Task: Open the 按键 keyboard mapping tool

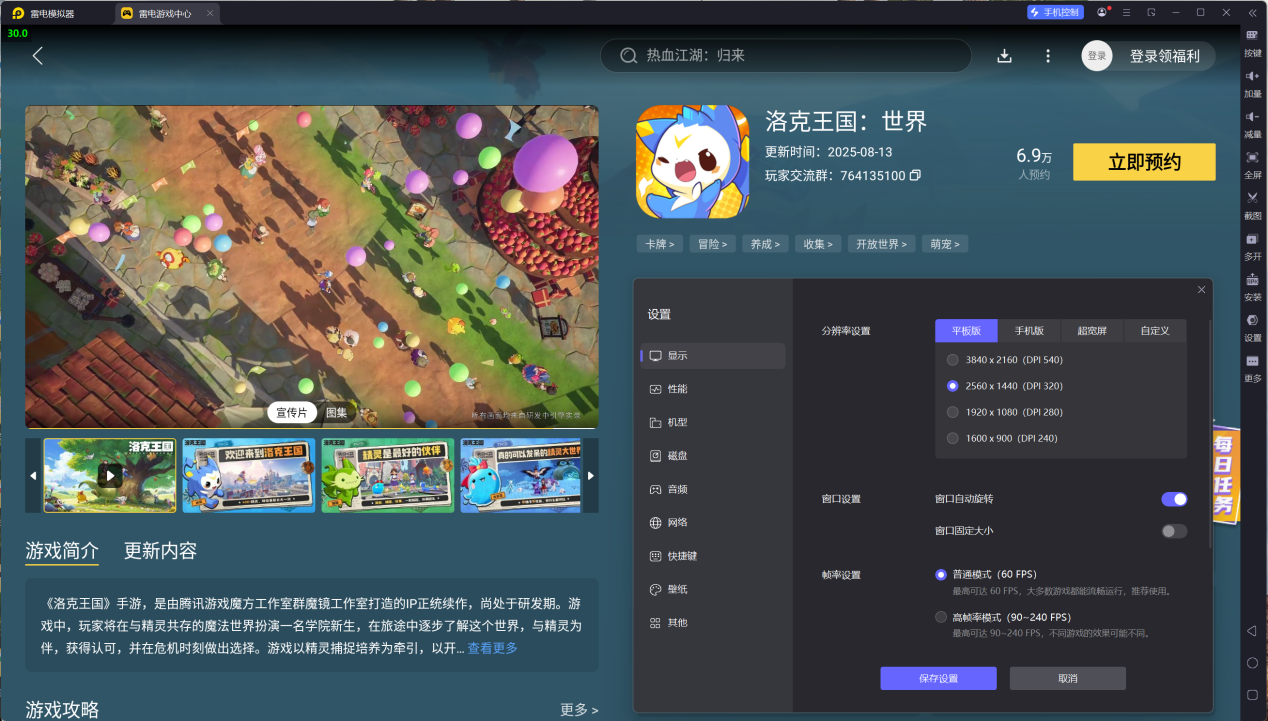Action: [x=1252, y=43]
